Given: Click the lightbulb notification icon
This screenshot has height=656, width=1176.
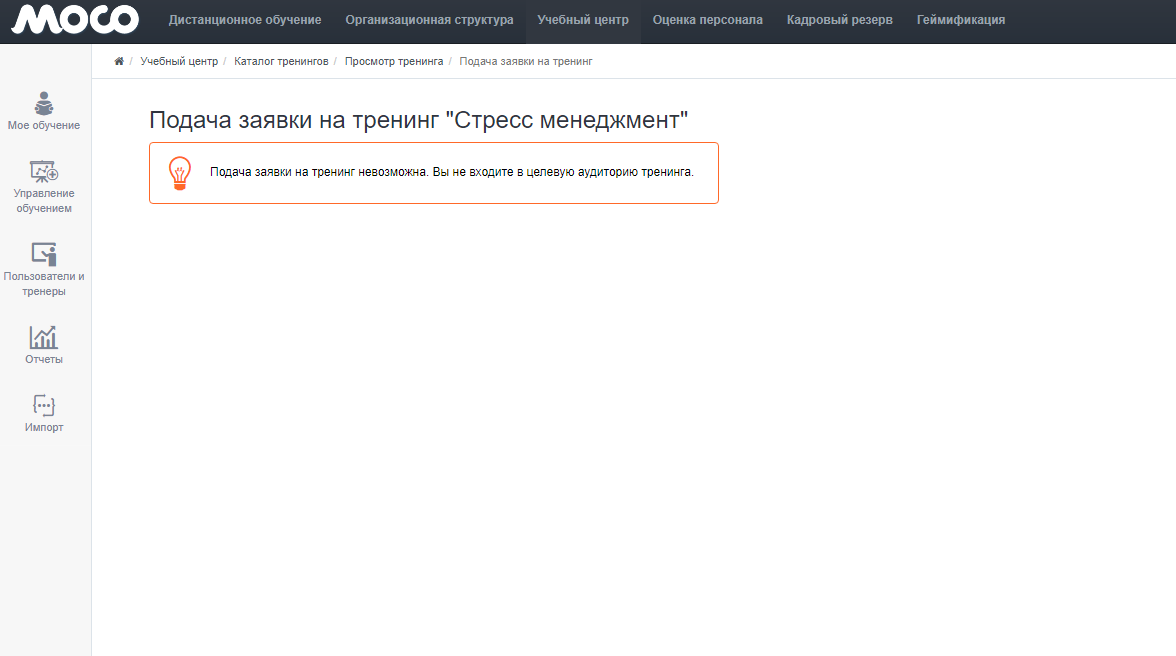Looking at the screenshot, I should tap(179, 173).
